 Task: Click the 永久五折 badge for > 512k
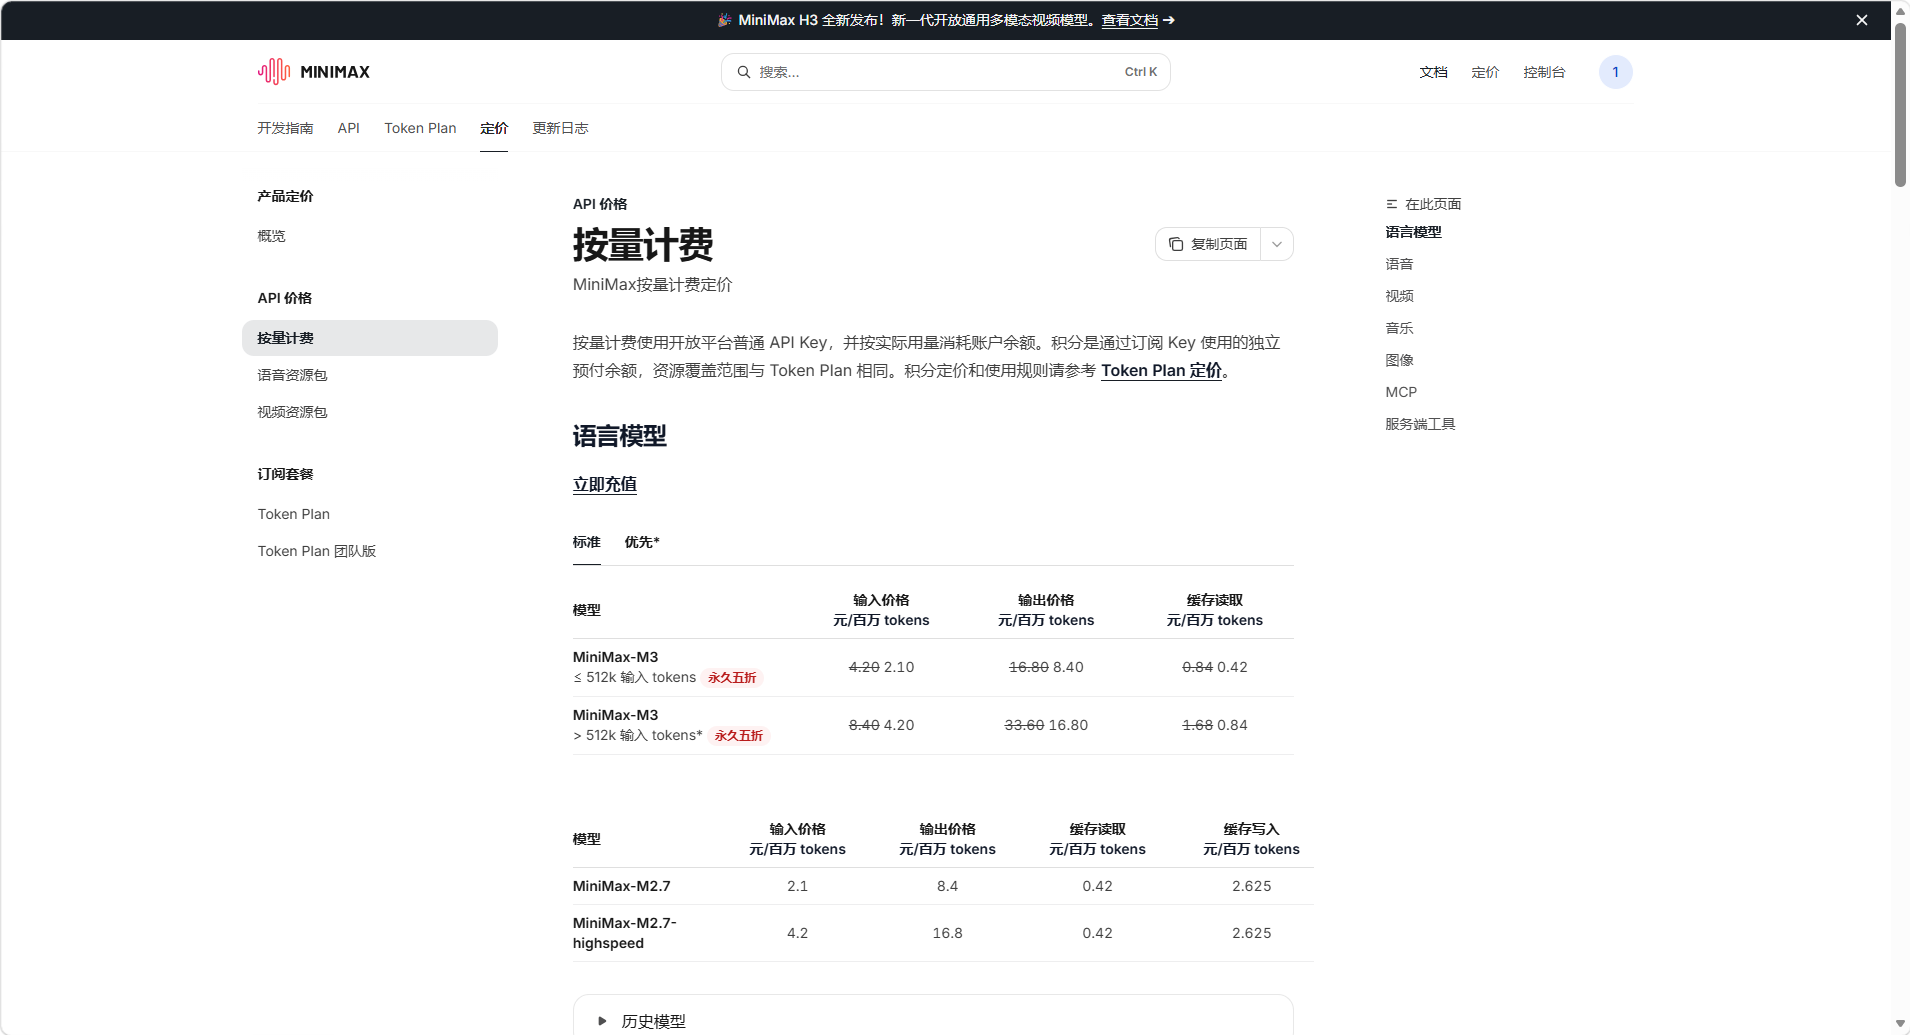click(x=738, y=736)
